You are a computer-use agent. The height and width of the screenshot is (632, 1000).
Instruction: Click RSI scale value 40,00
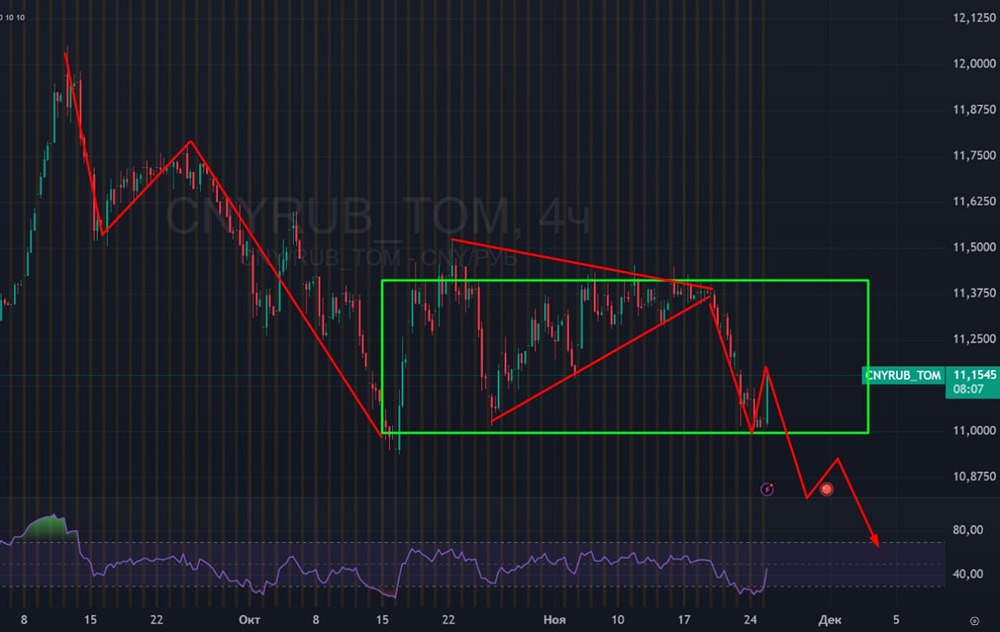(967, 574)
